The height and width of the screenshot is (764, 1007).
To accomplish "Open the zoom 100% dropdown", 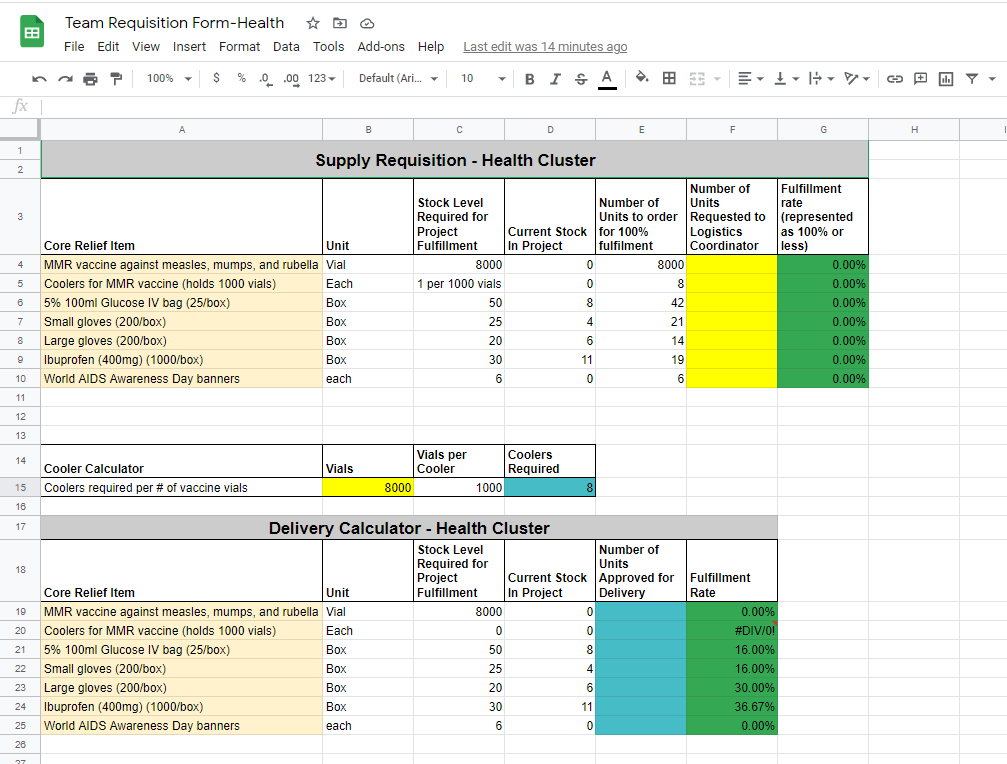I will pos(169,78).
